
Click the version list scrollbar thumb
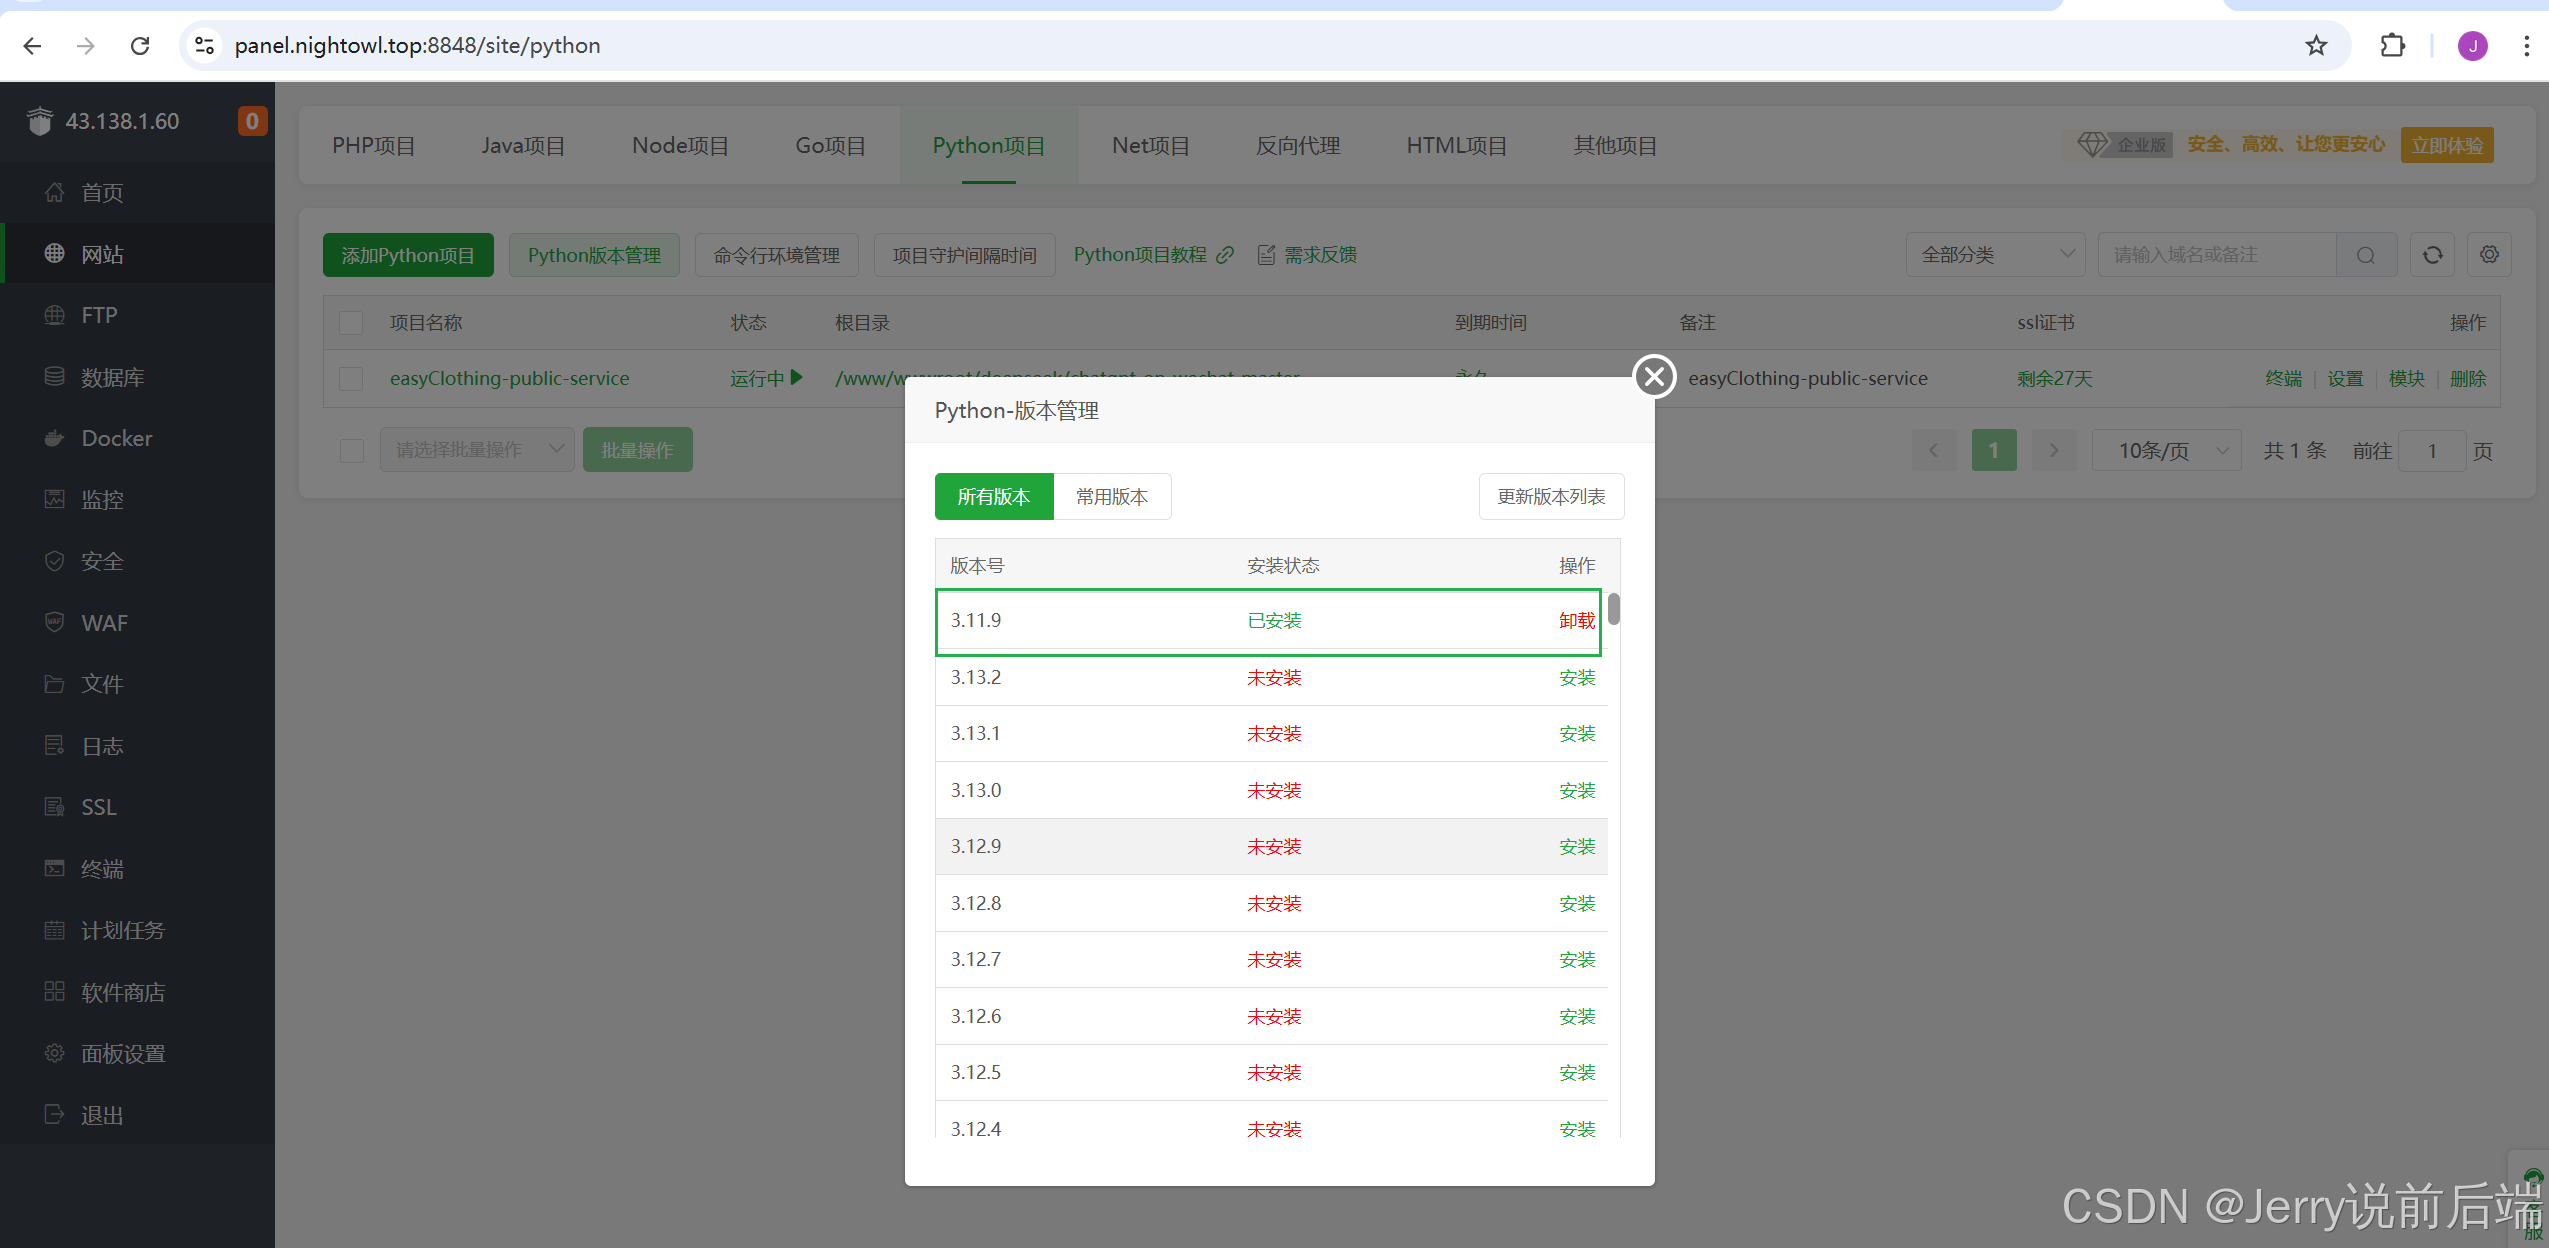coord(1614,609)
